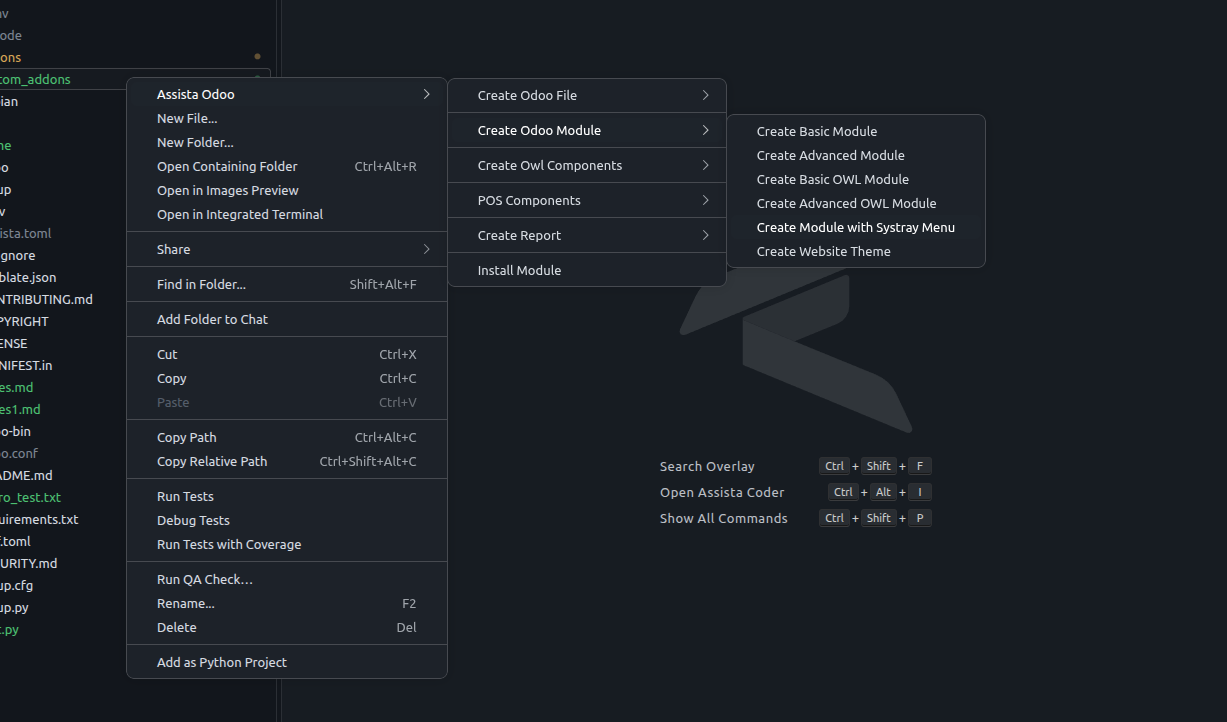Viewport: 1227px width, 722px height.
Task: Choose Find in Folder...
Action: coord(286,284)
